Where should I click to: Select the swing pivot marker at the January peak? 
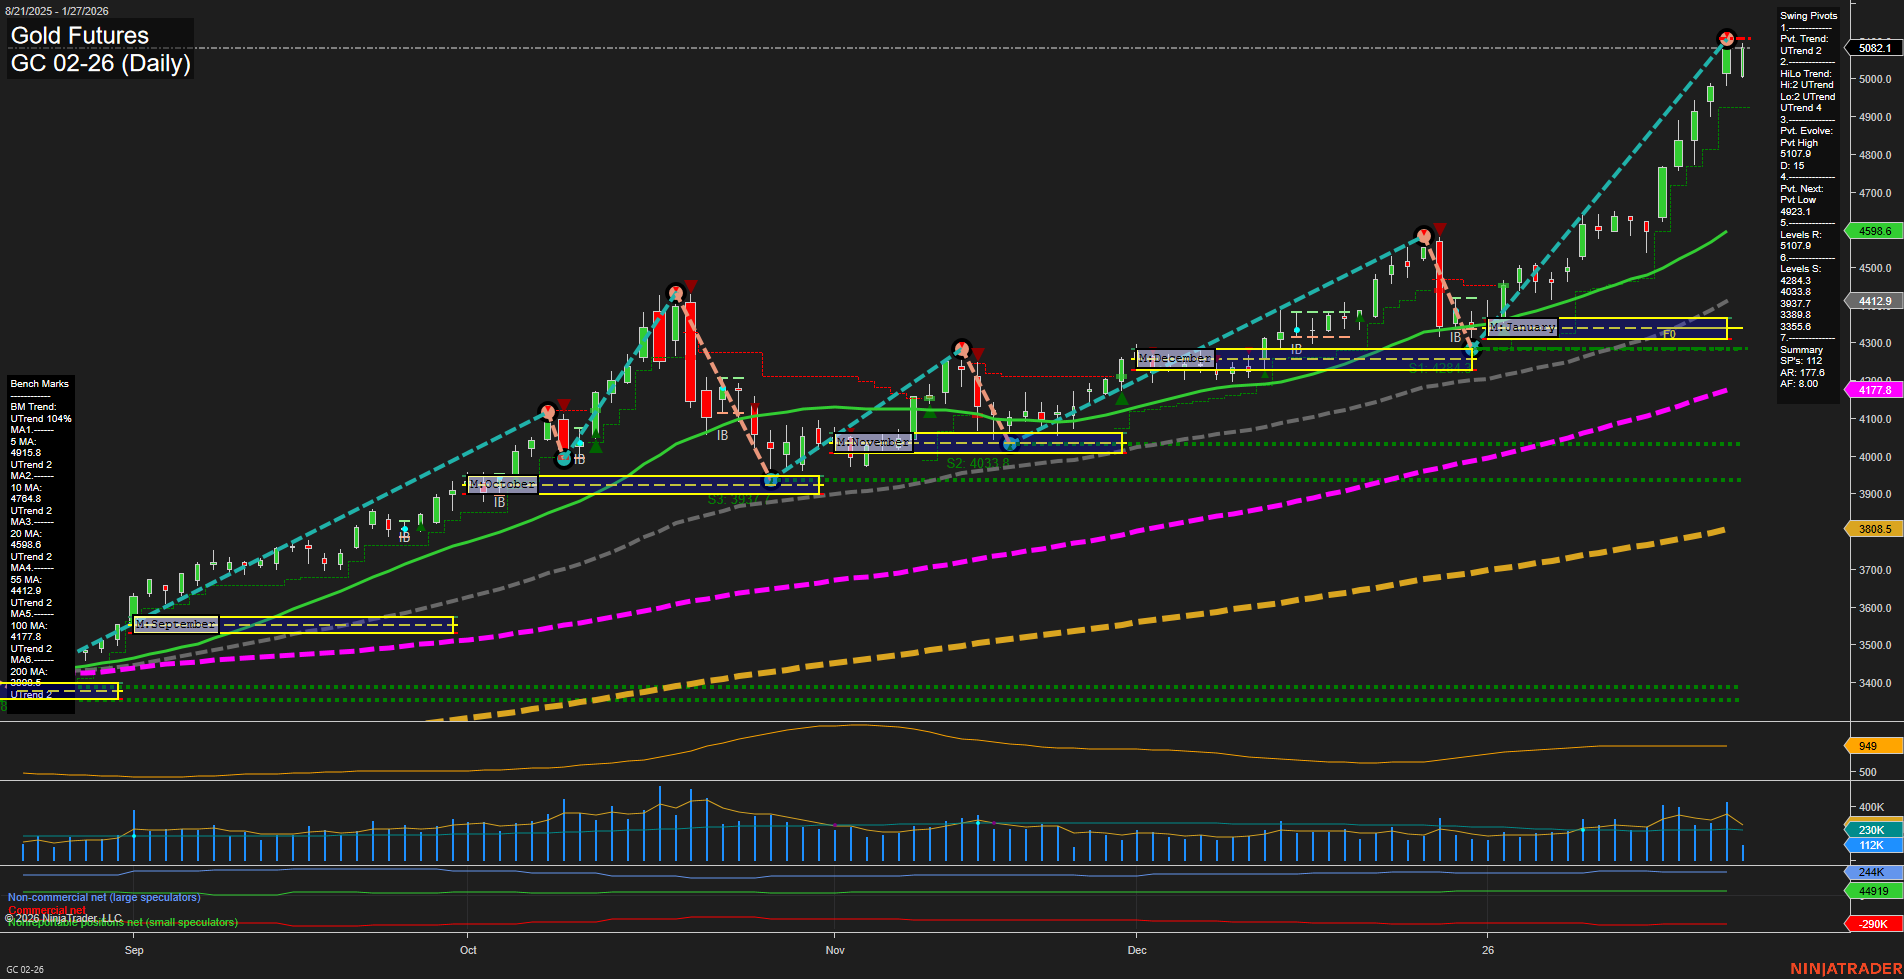click(1725, 38)
